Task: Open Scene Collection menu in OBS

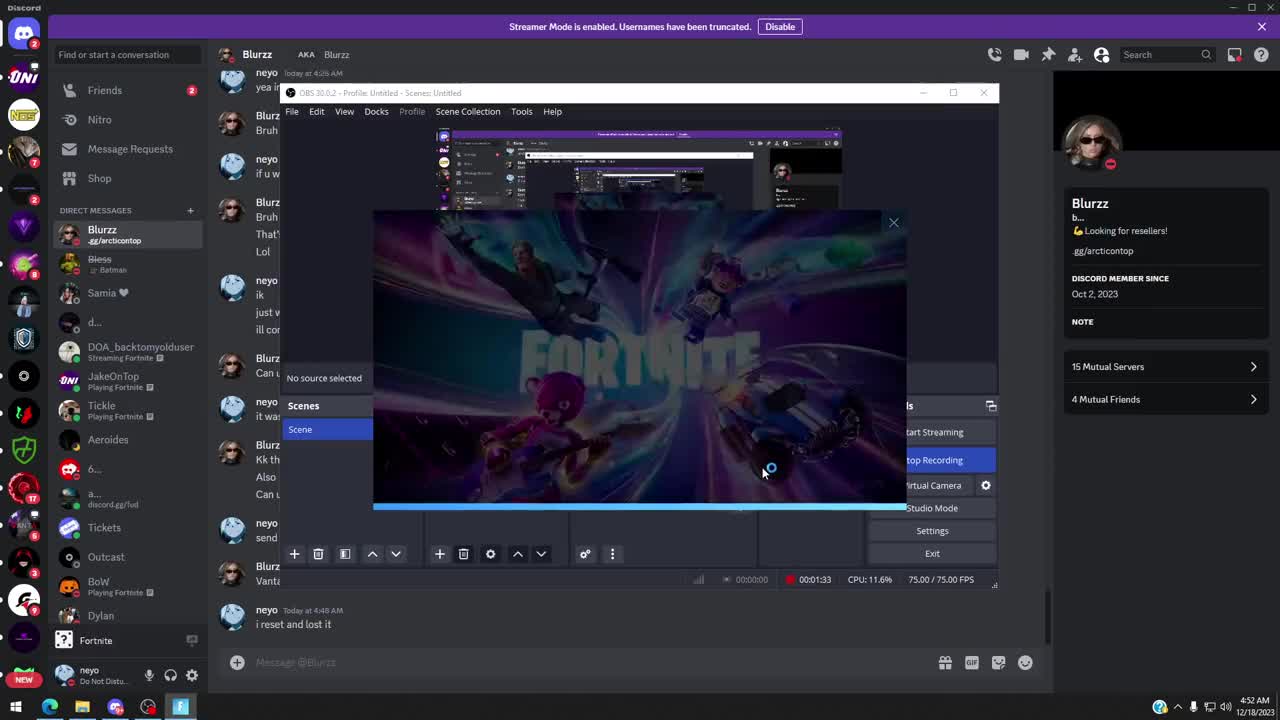Action: (468, 112)
